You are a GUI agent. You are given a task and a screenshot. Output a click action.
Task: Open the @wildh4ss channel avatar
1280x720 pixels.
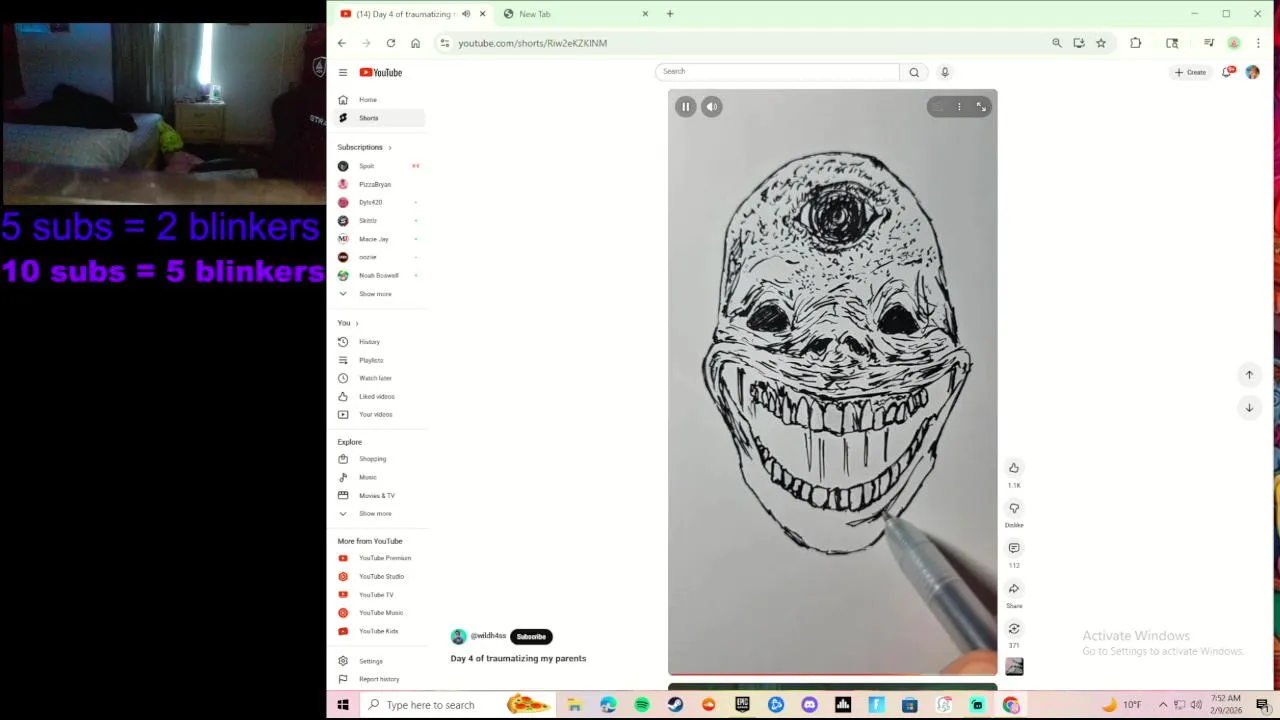click(458, 636)
